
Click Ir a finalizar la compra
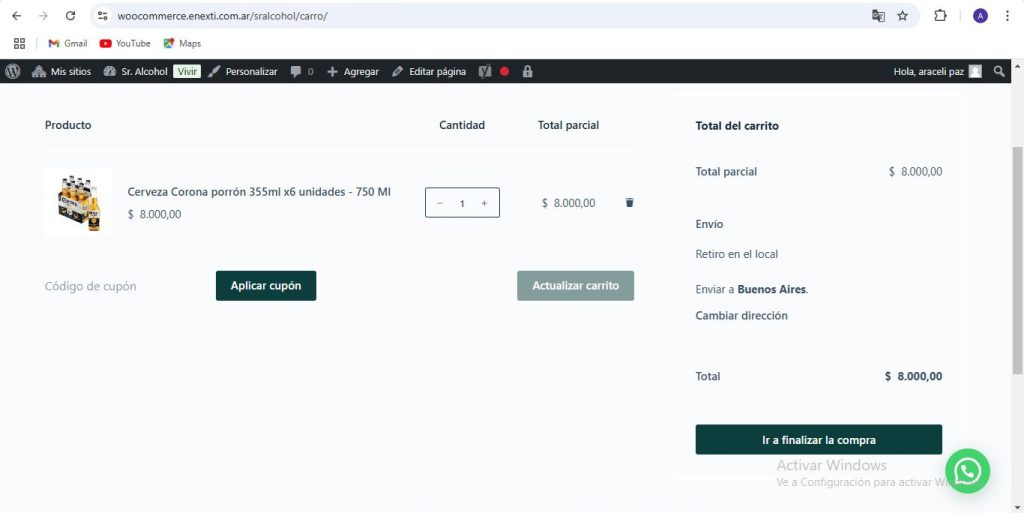(819, 440)
